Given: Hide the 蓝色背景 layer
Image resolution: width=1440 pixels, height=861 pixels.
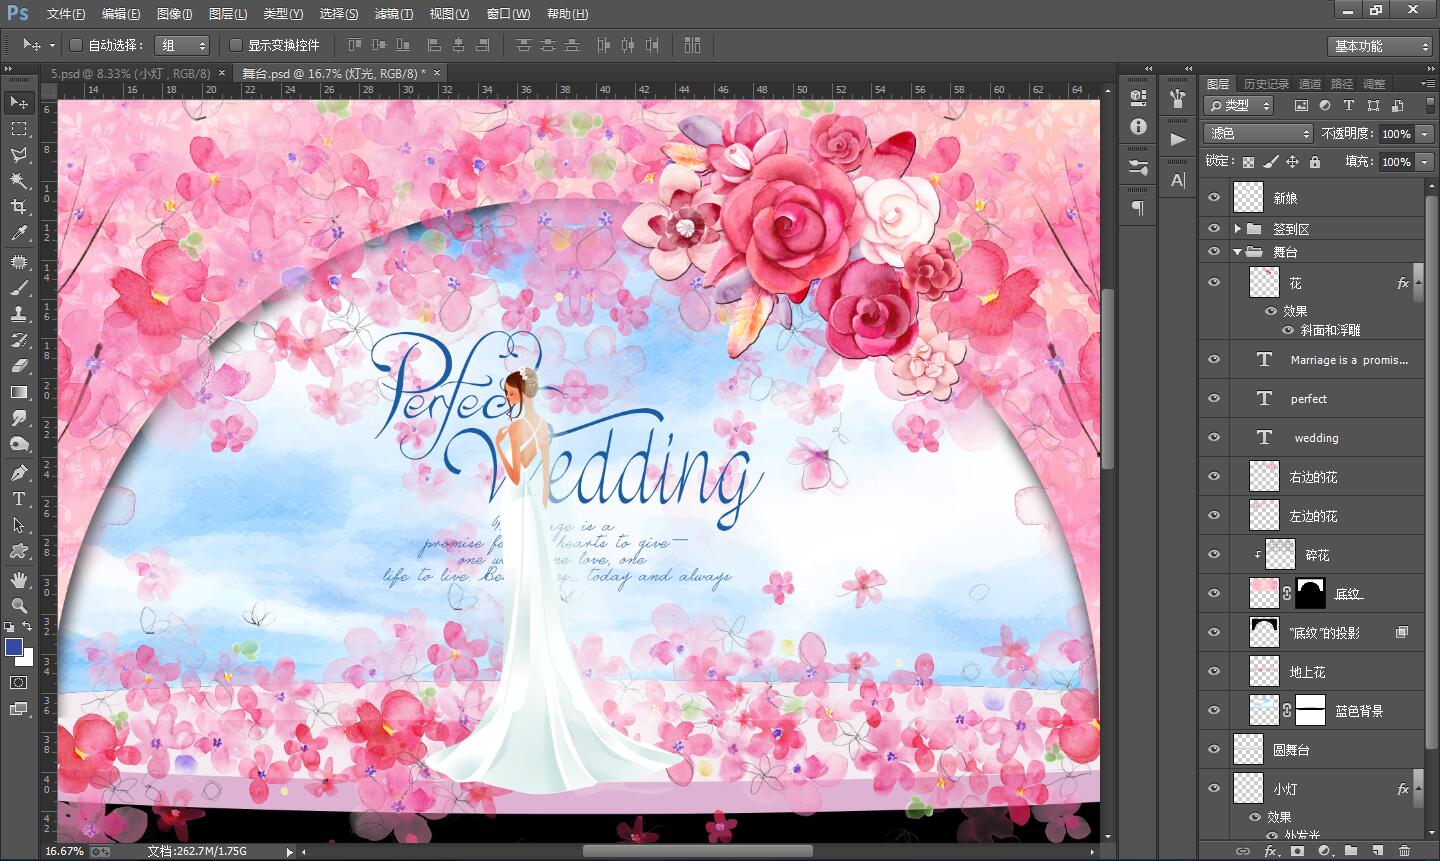Looking at the screenshot, I should (1214, 710).
